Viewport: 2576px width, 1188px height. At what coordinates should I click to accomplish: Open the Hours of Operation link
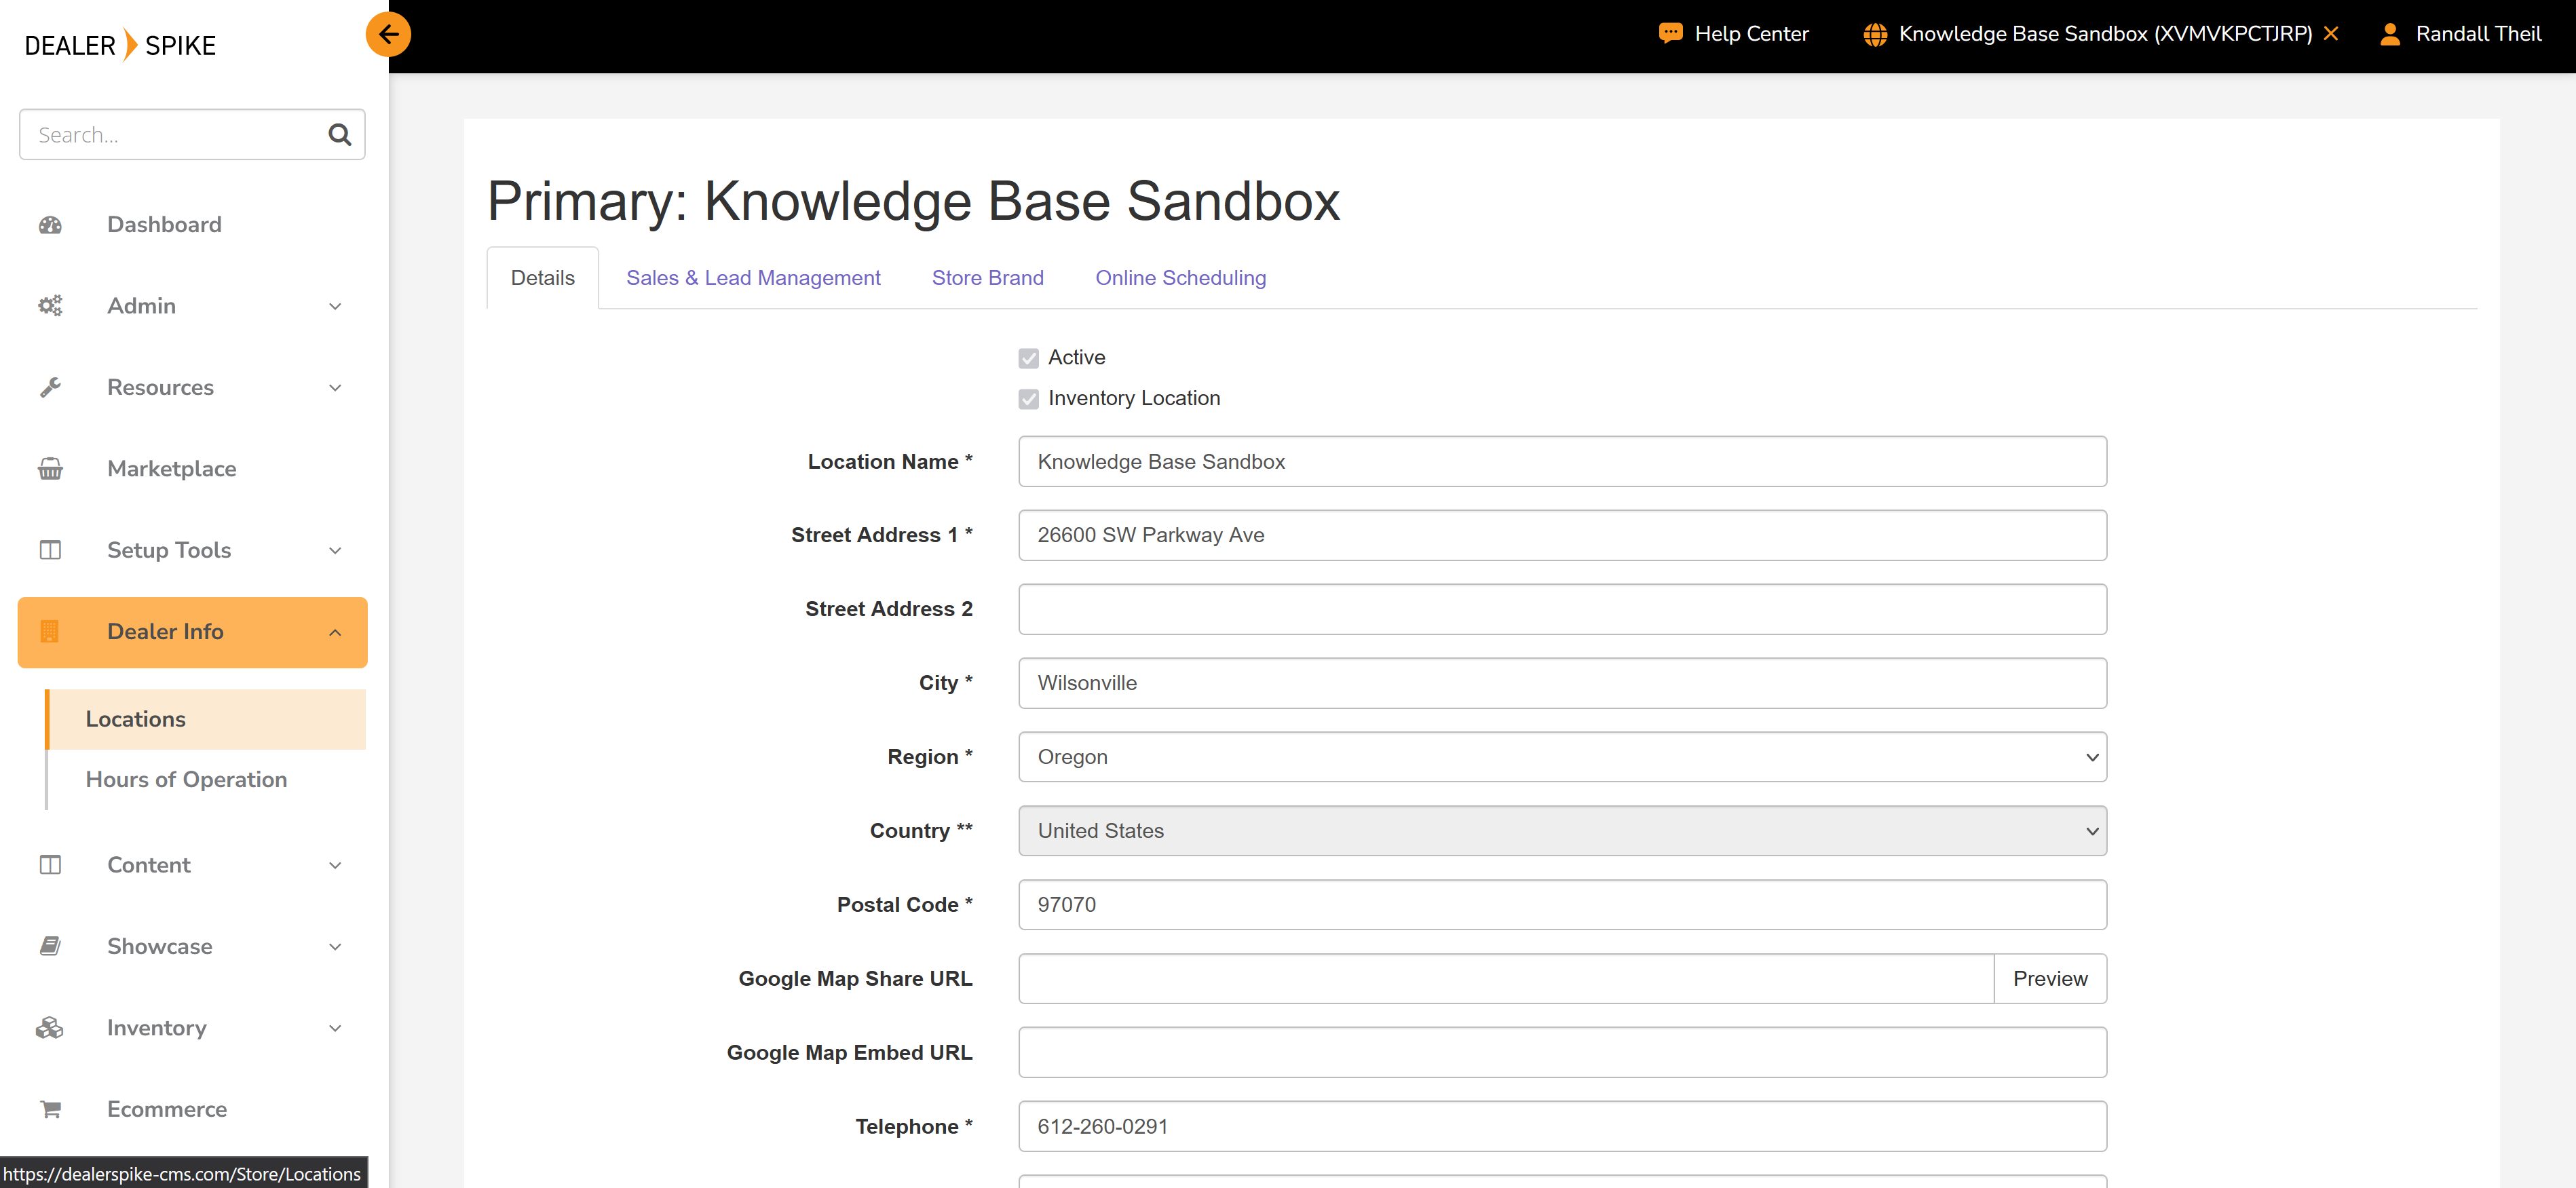(186, 780)
